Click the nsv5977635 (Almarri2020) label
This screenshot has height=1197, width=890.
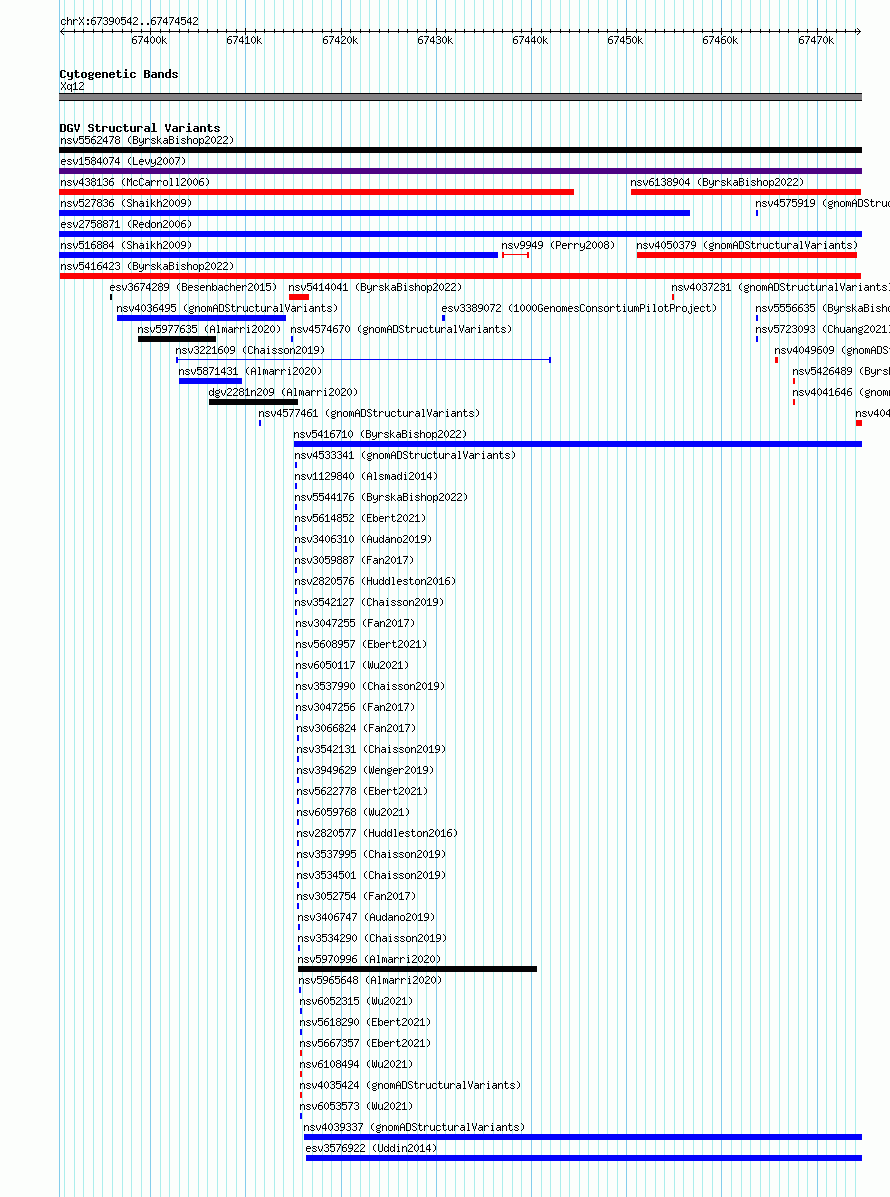pyautogui.click(x=209, y=329)
